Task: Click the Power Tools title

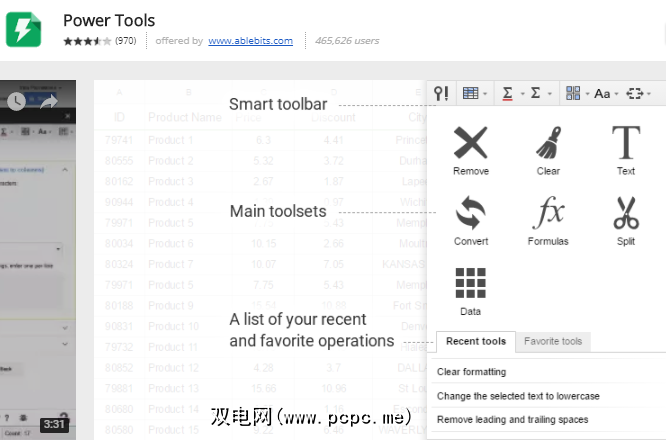Action: [109, 20]
